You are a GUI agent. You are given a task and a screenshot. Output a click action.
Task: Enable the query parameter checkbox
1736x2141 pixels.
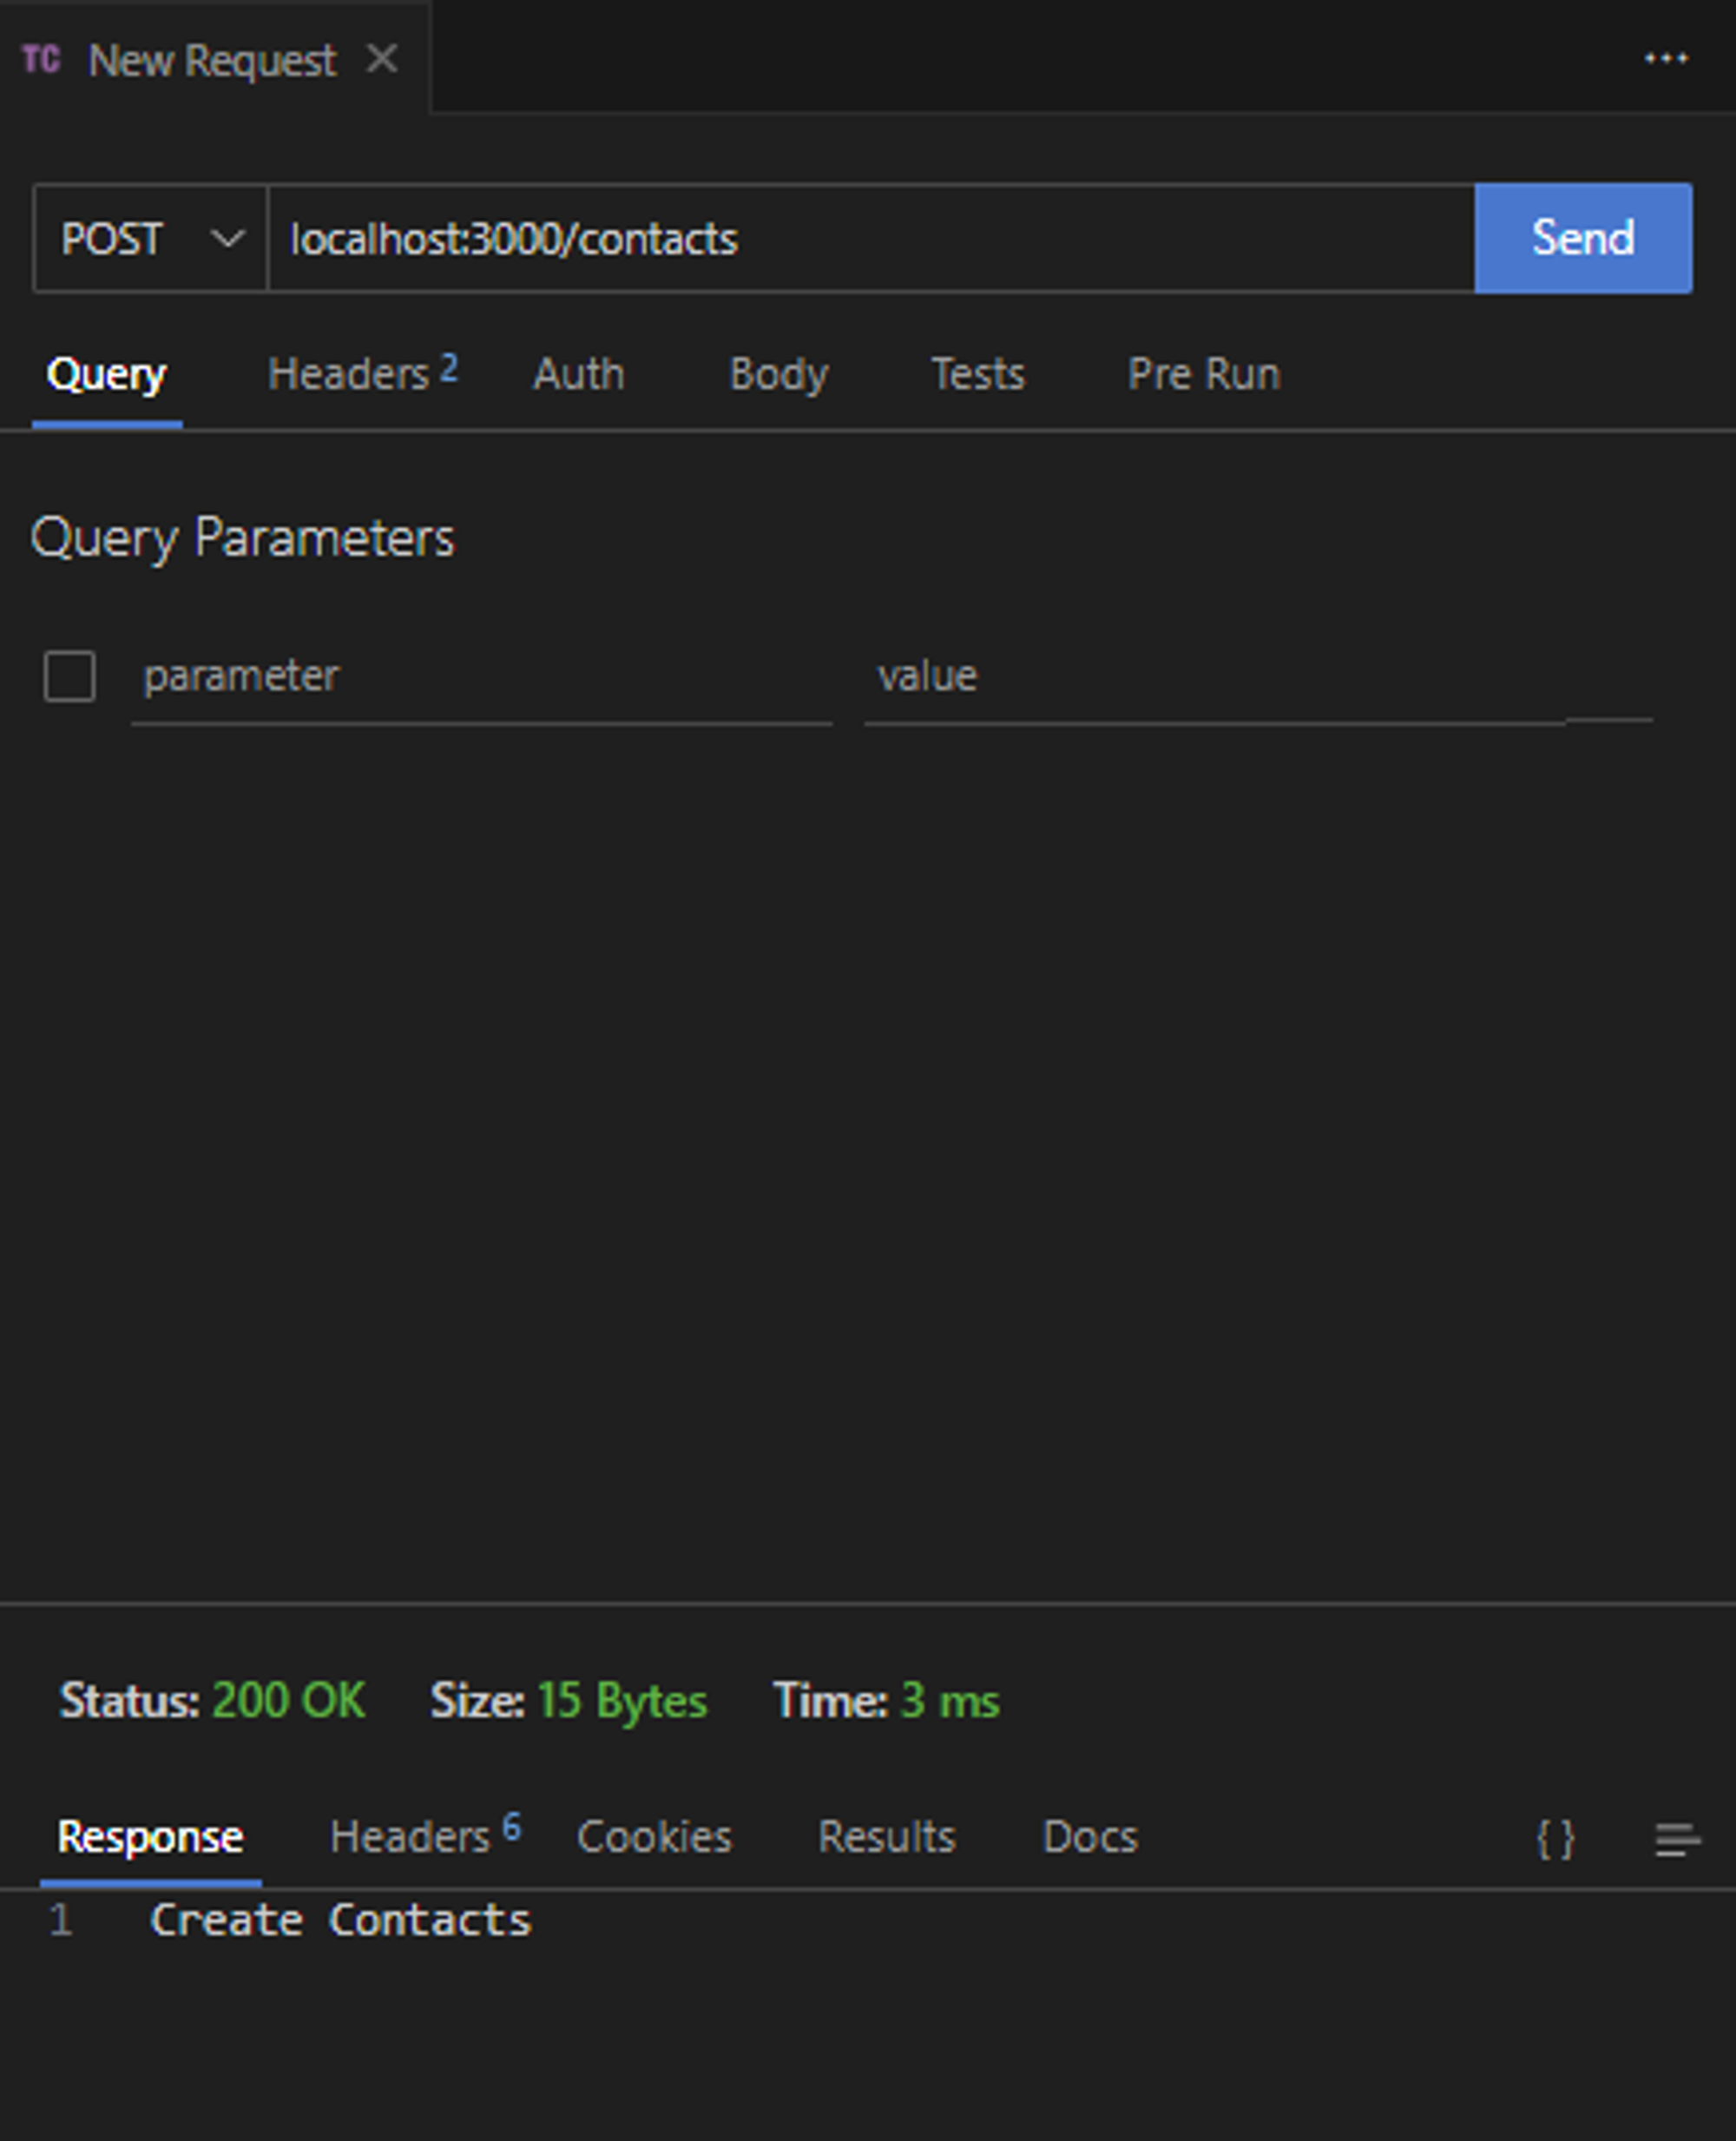click(x=70, y=676)
